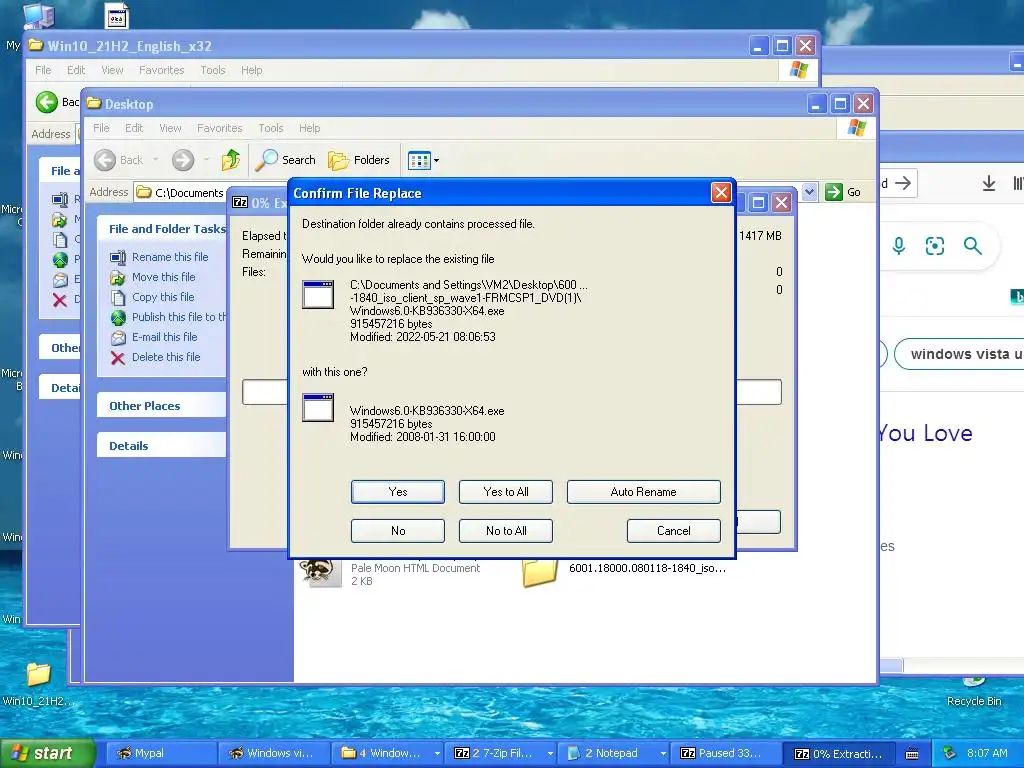Click Back button in Win10_21H2_English_x32 window
Image resolution: width=1024 pixels, height=768 pixels.
(x=57, y=102)
